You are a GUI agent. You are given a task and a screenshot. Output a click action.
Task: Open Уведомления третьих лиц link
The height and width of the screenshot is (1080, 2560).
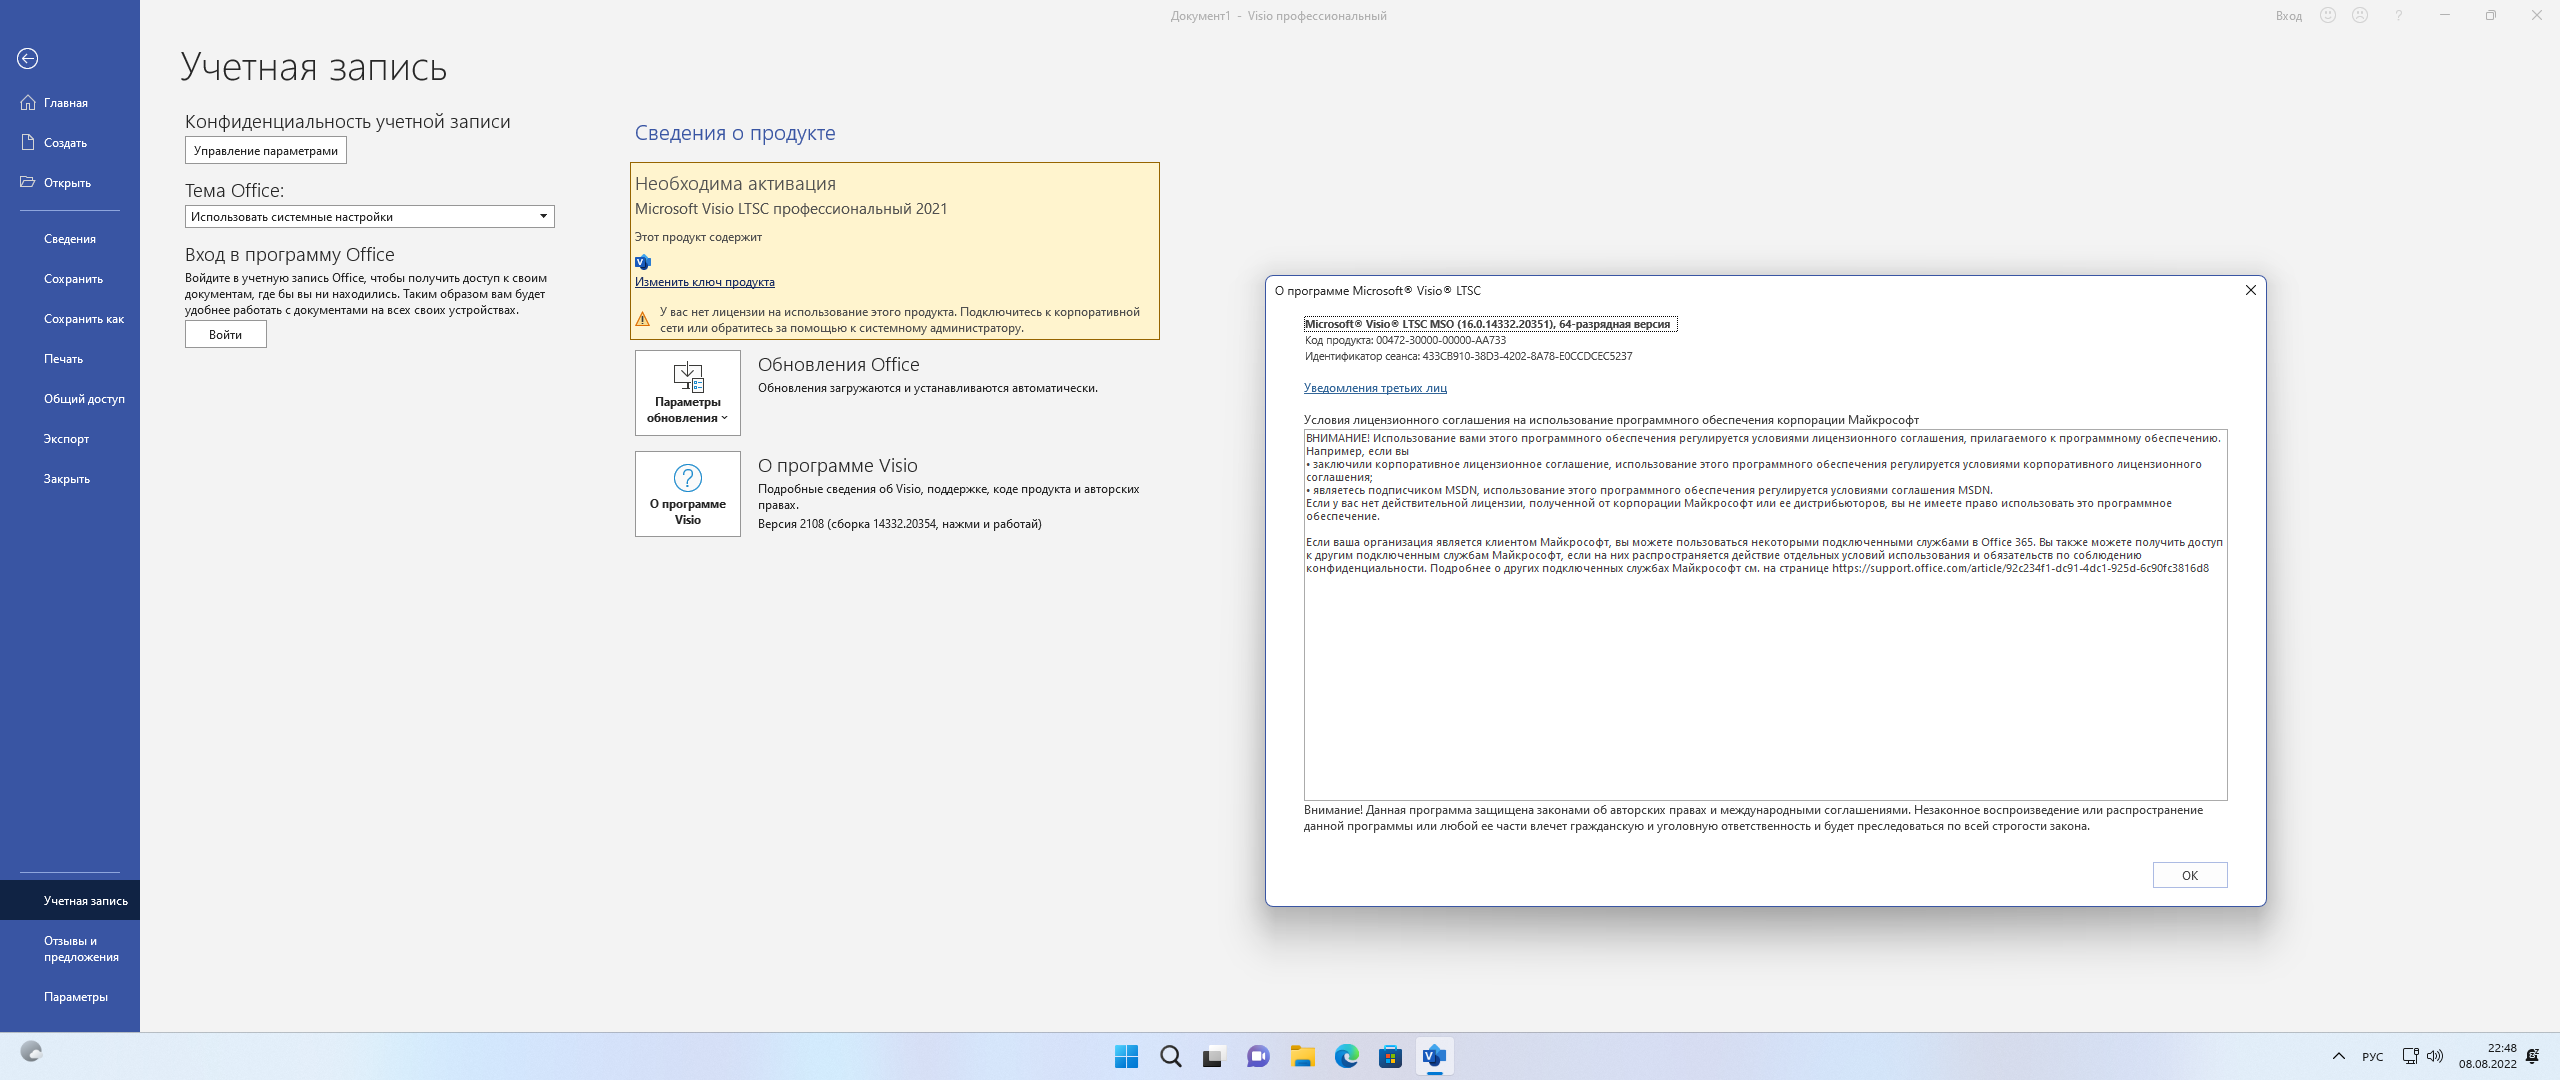[1375, 388]
